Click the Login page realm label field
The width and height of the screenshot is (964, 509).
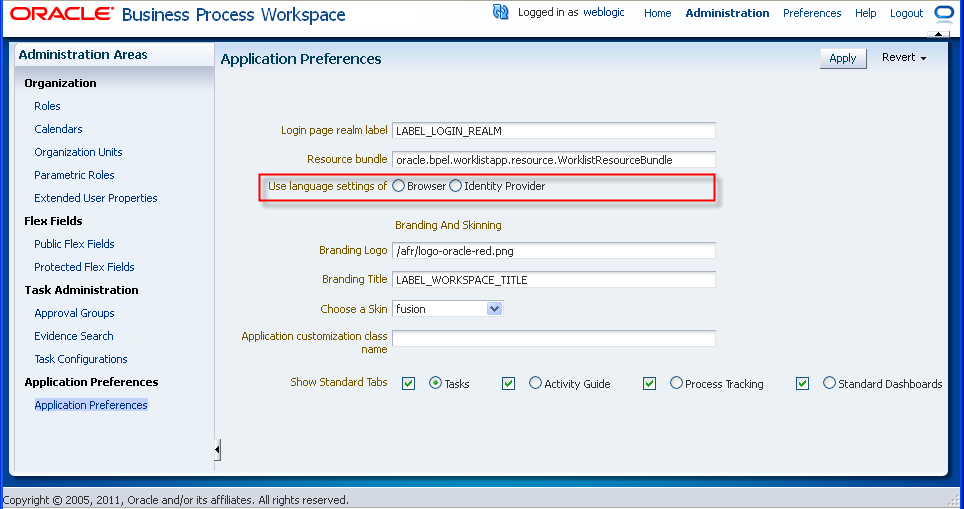553,130
